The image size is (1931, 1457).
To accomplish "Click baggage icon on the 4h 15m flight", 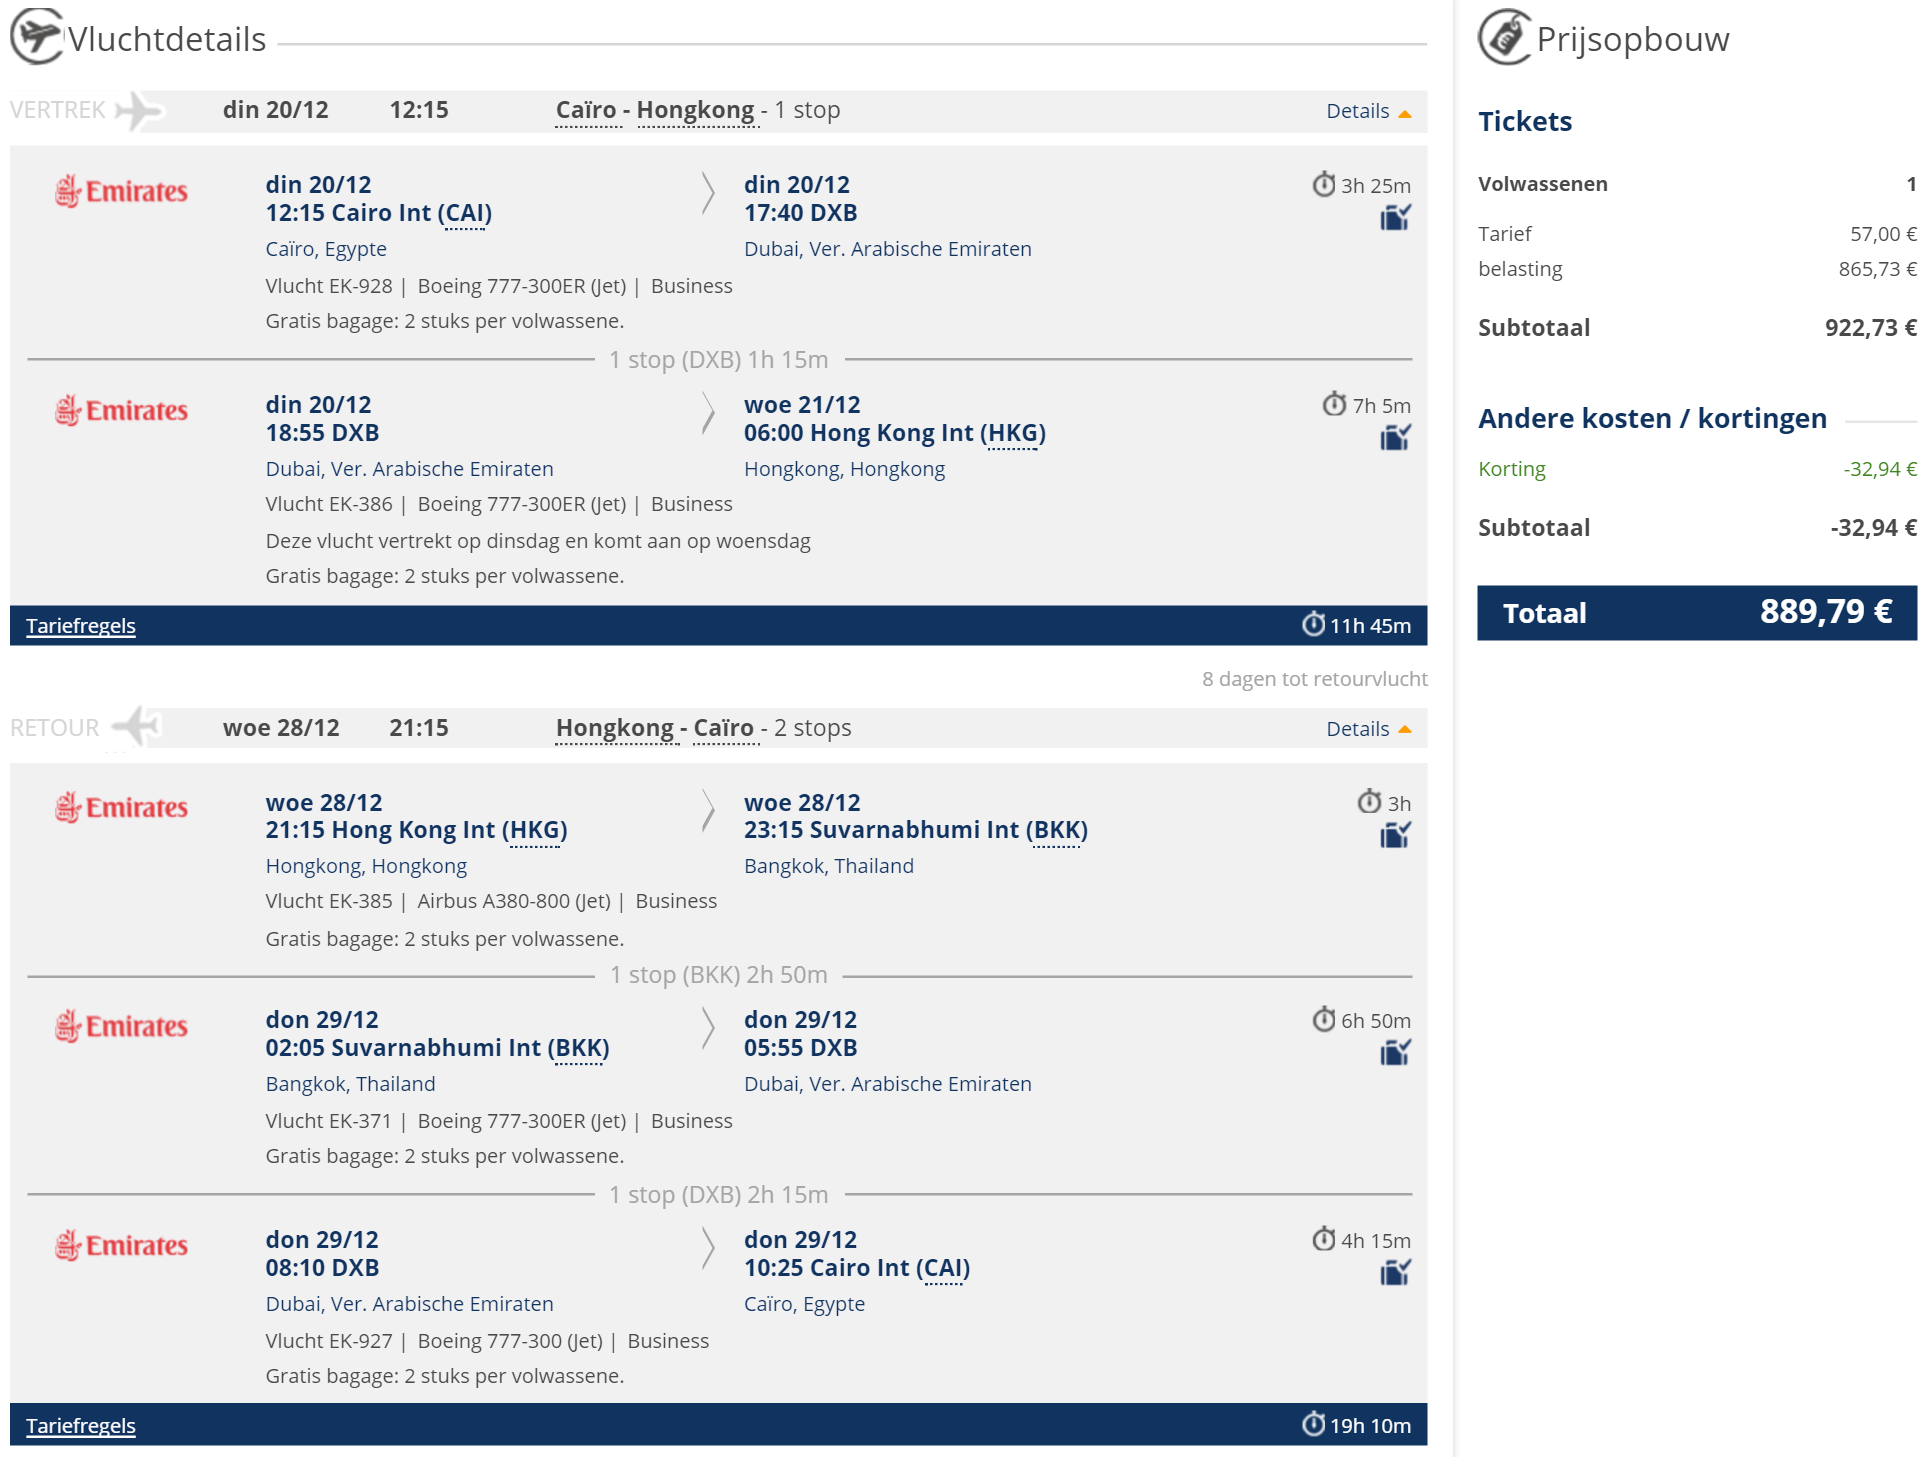I will pos(1395,1272).
